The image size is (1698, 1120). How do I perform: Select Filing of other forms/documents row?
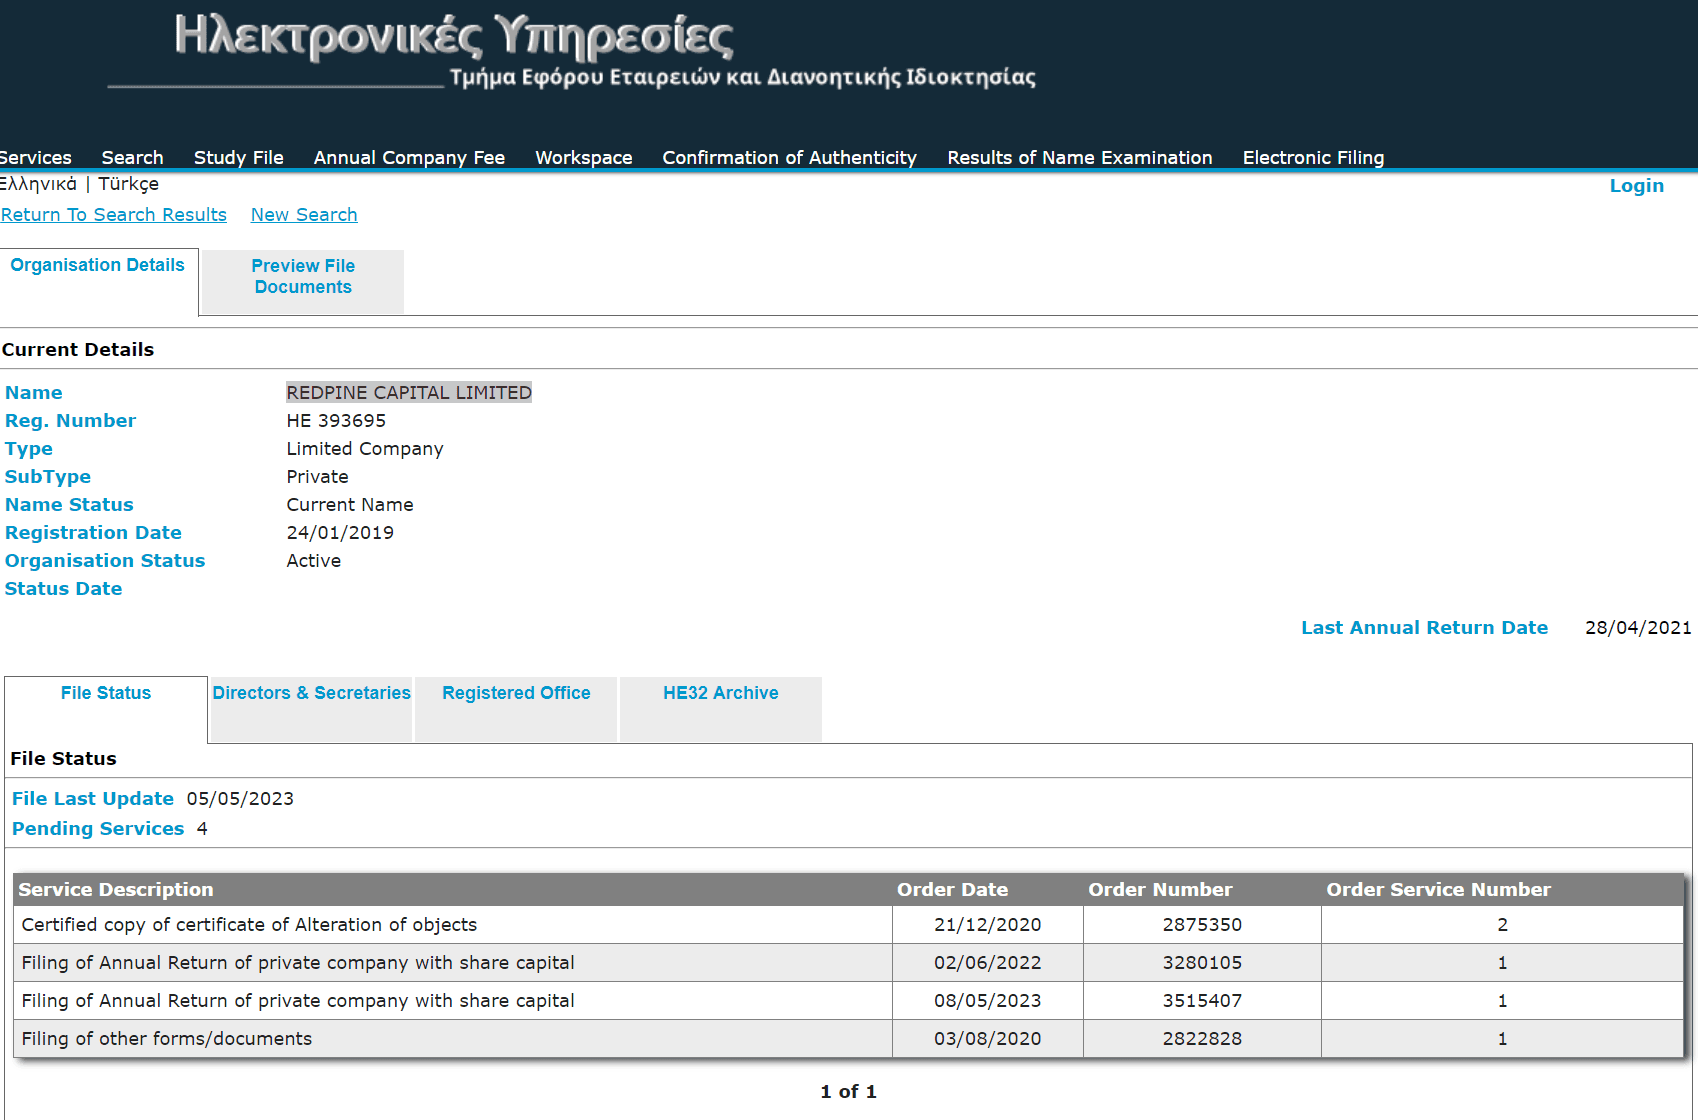pos(848,1039)
